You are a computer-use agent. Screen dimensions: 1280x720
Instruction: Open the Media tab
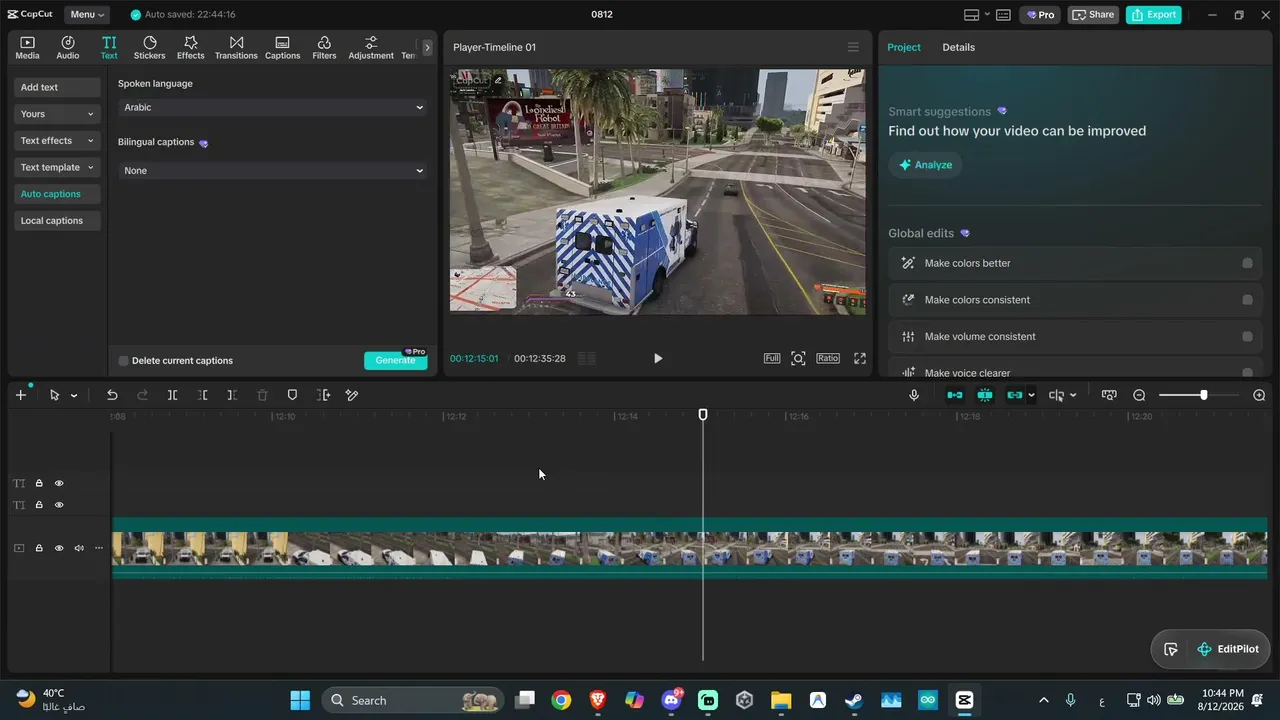(27, 47)
